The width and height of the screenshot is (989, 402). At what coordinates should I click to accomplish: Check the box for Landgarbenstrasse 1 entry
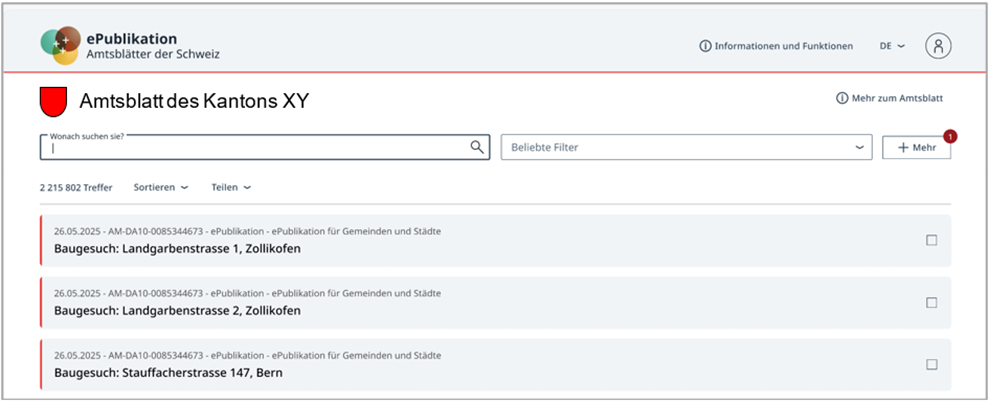pyautogui.click(x=931, y=240)
